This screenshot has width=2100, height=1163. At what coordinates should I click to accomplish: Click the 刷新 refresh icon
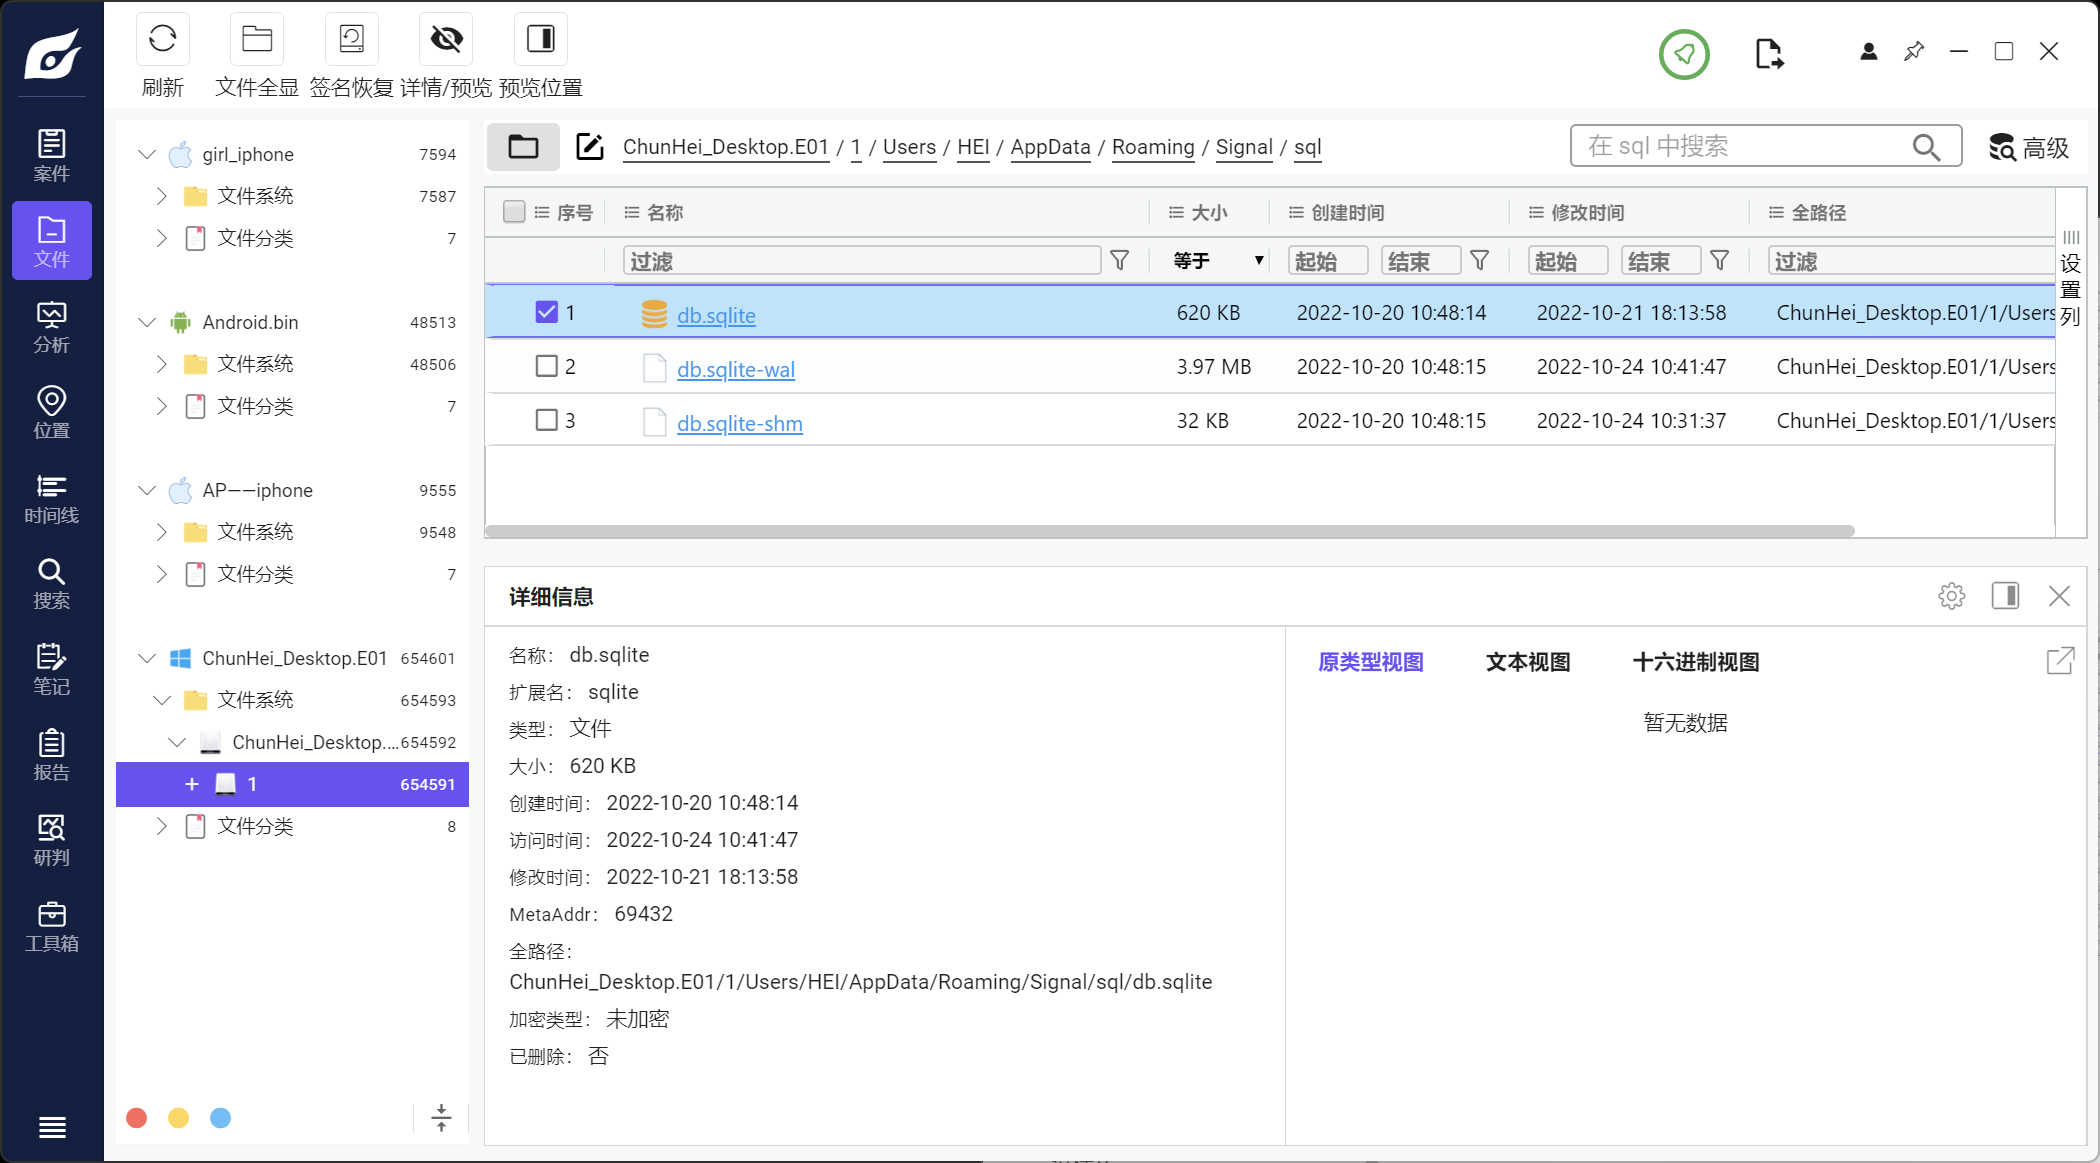(163, 39)
